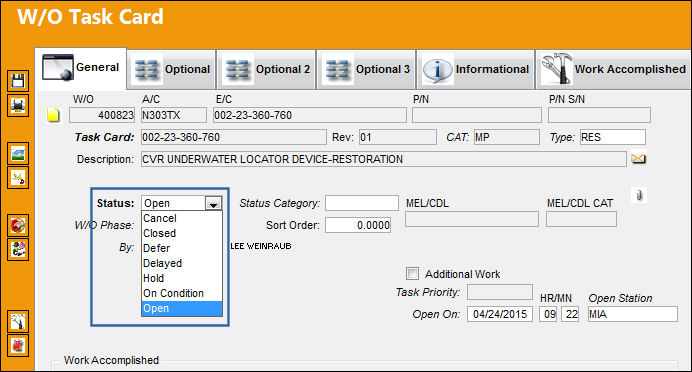Click the Sort Order field 0.0000
Viewport: 692px width, 372px height.
pyautogui.click(x=358, y=225)
